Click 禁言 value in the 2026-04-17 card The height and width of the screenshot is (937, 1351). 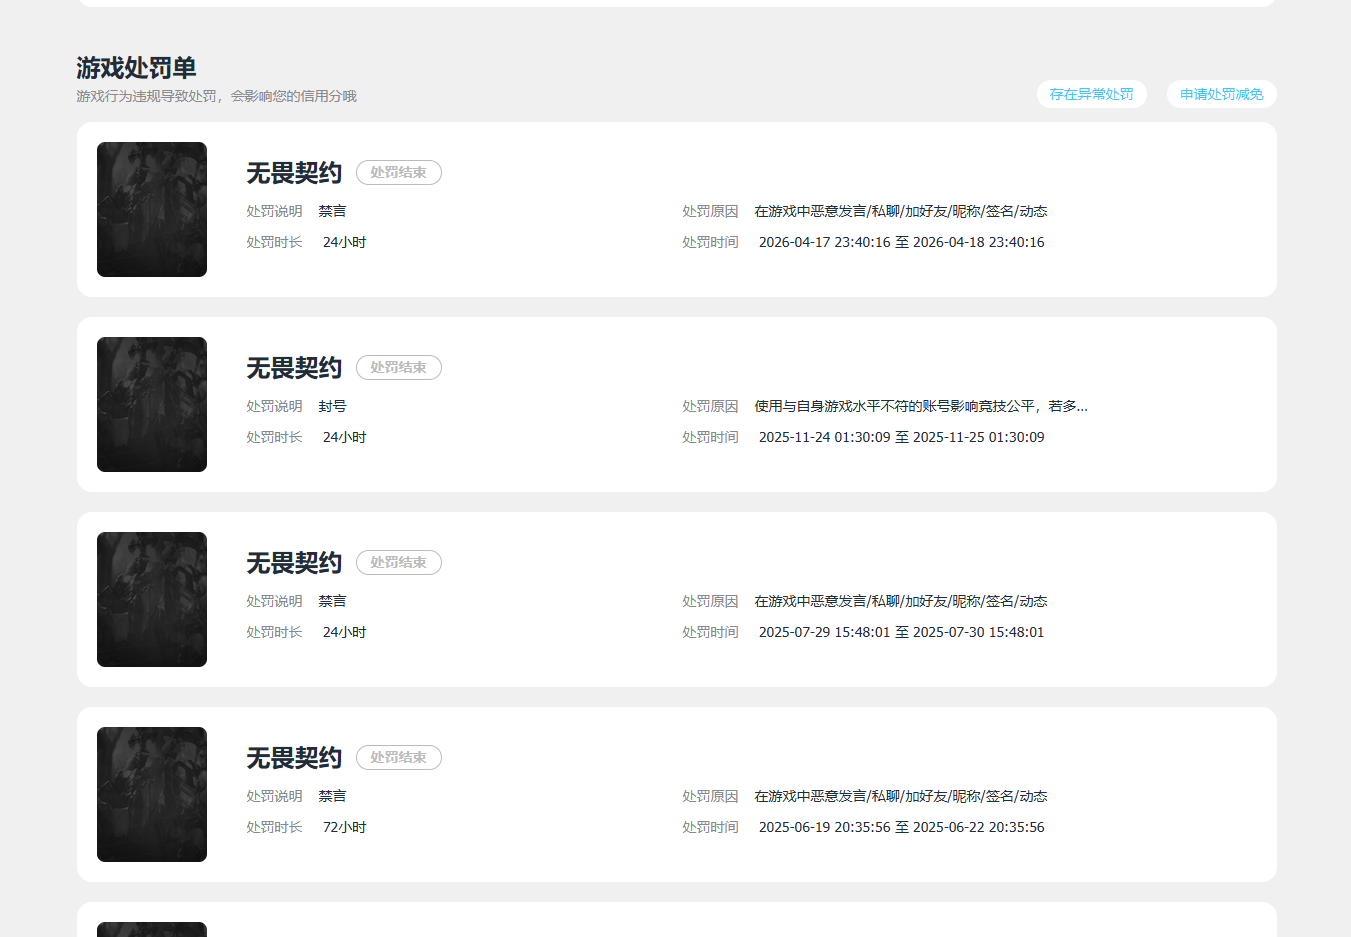(x=332, y=211)
